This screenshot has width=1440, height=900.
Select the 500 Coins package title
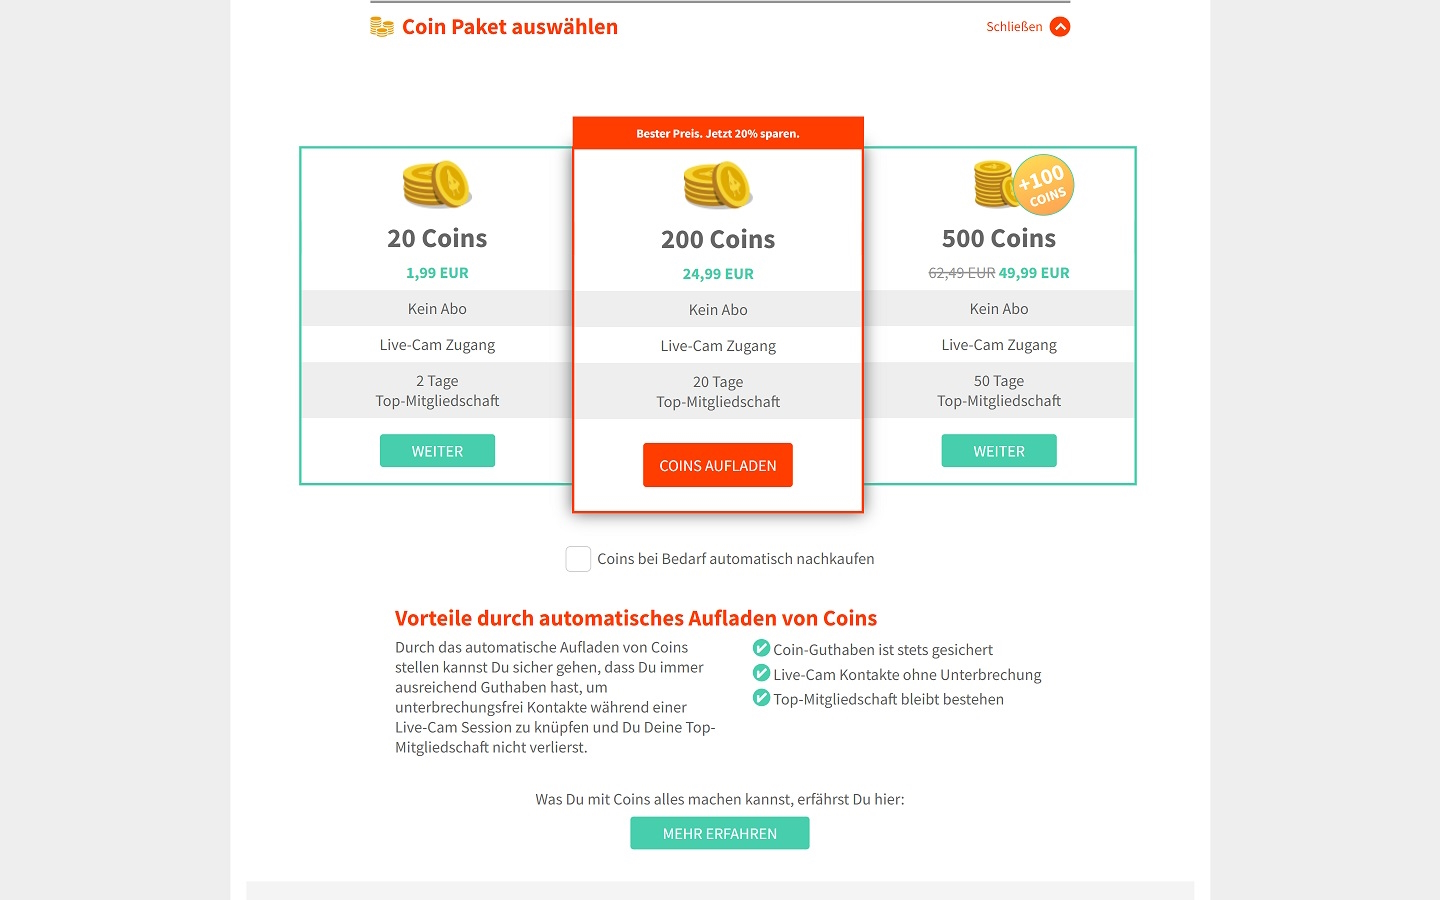tap(999, 238)
